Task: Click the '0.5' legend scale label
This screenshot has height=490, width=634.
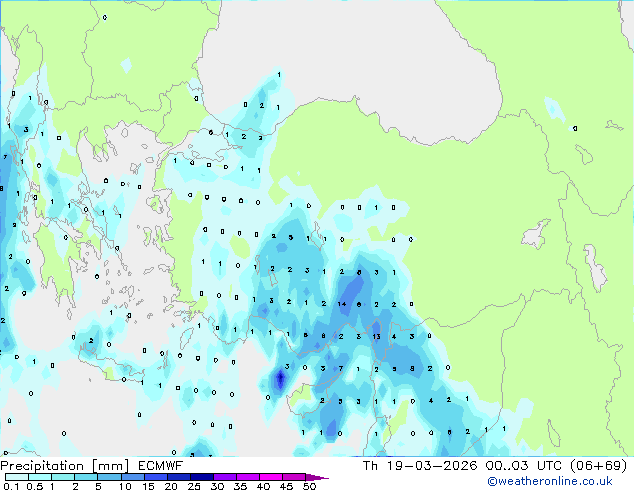Action: [35, 486]
